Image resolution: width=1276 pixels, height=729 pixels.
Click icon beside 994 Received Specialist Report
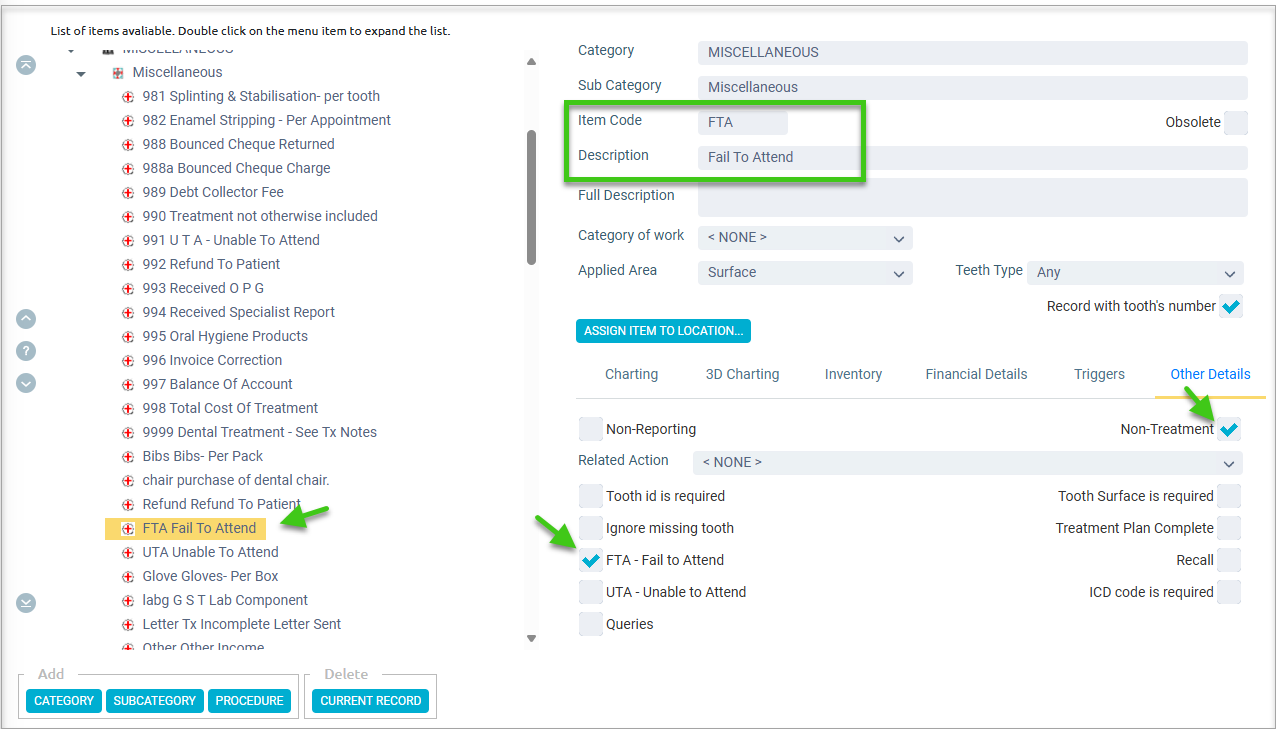click(128, 313)
